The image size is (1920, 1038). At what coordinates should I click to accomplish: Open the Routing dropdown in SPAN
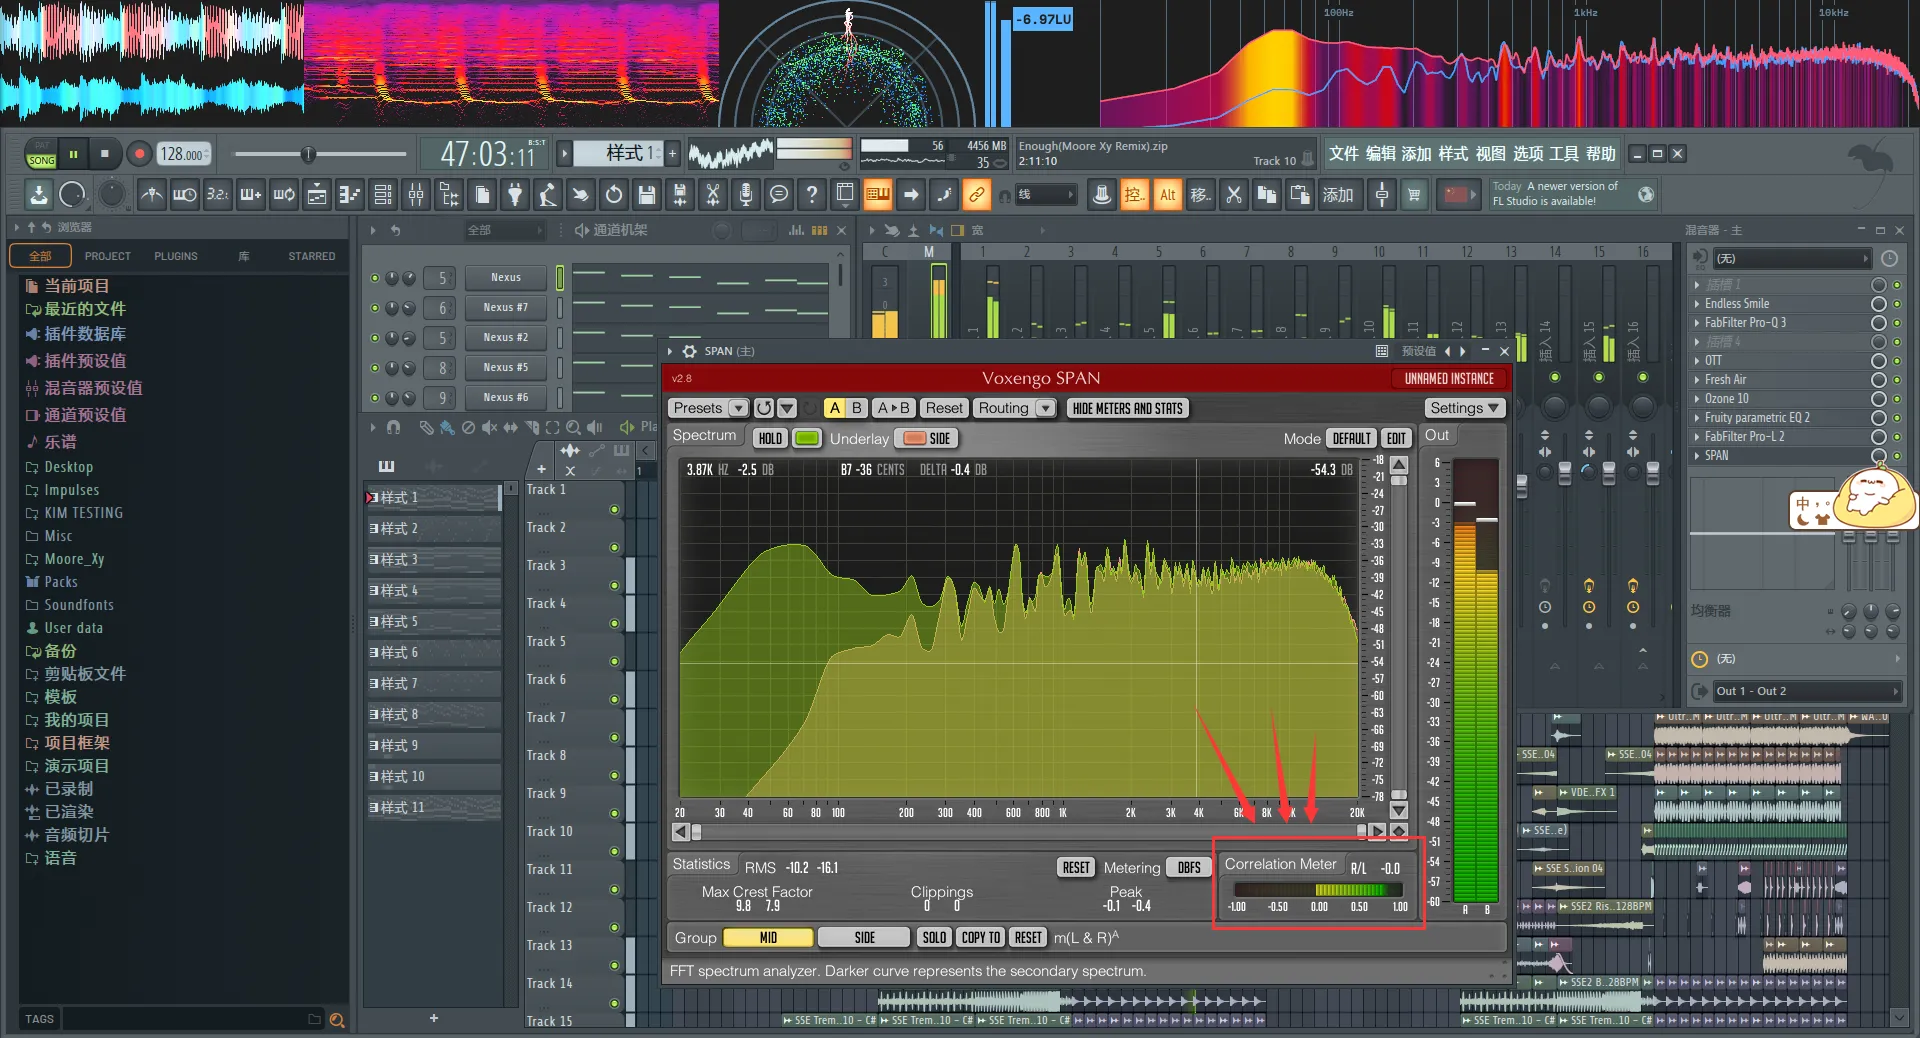[1015, 408]
